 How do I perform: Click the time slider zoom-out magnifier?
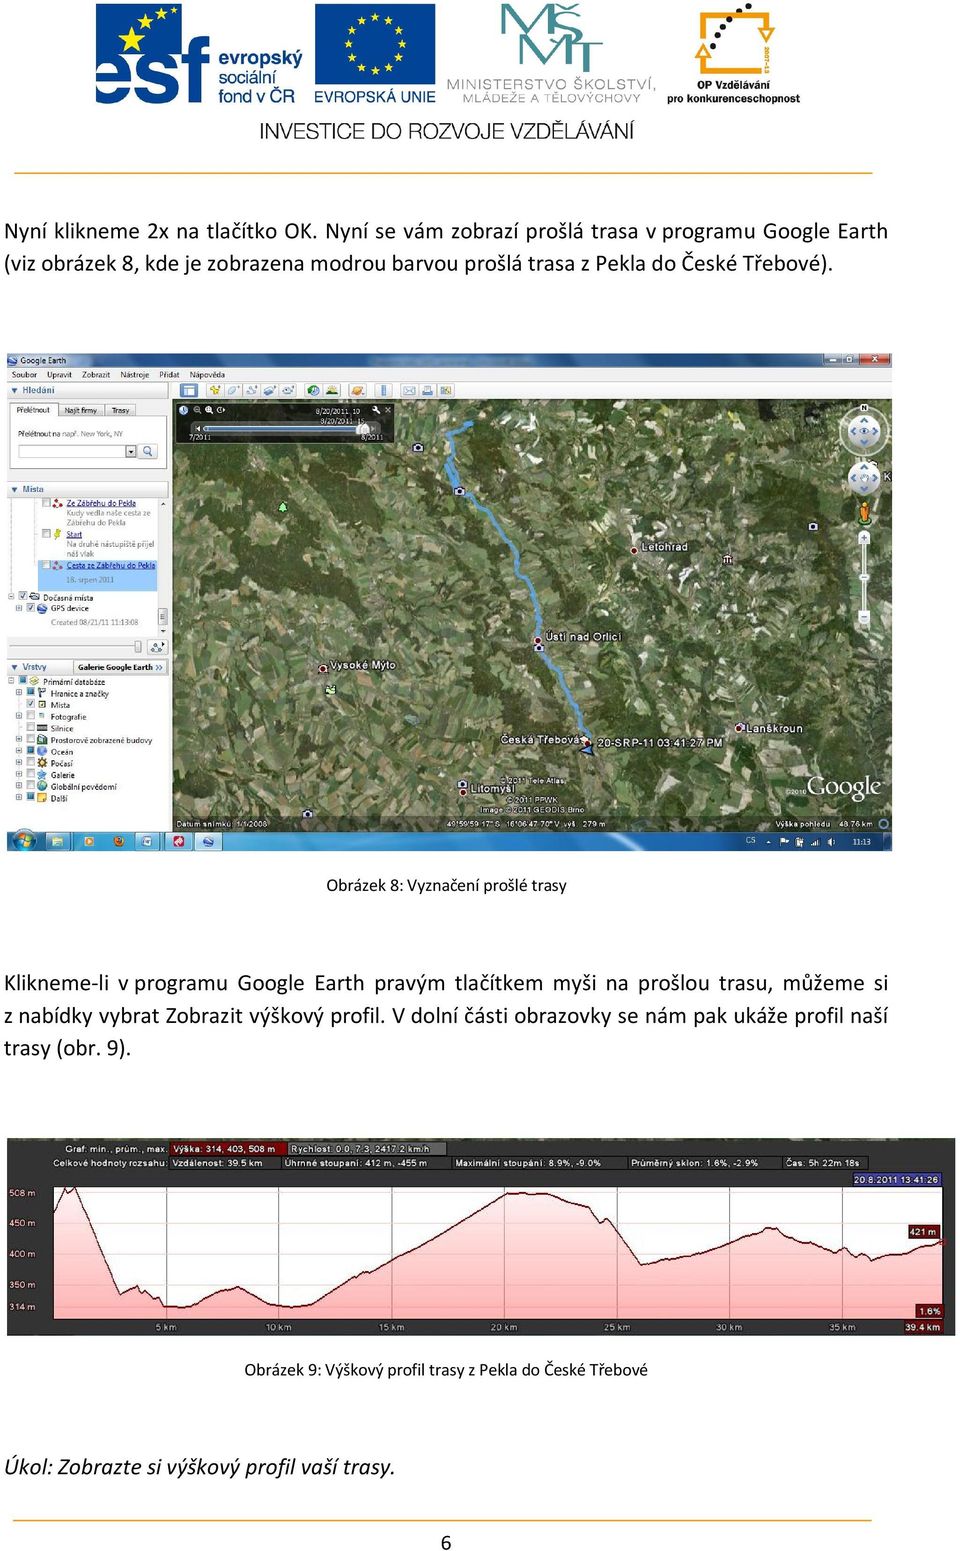click(197, 410)
